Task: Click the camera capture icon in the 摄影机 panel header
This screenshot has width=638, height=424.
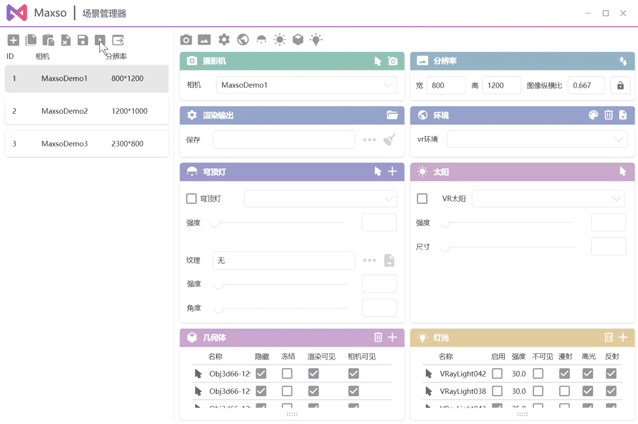Action: coord(393,61)
